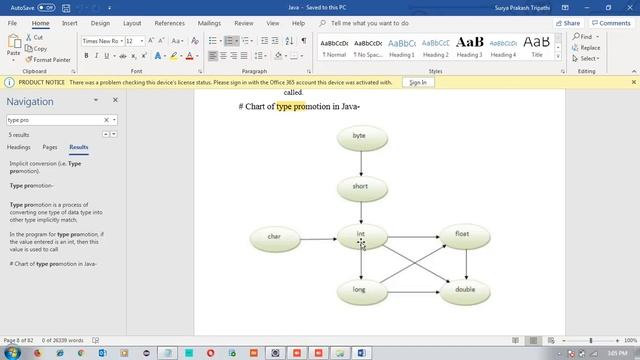This screenshot has width=640, height=360.
Task: Apply Text Effects icon
Action: 158,56
